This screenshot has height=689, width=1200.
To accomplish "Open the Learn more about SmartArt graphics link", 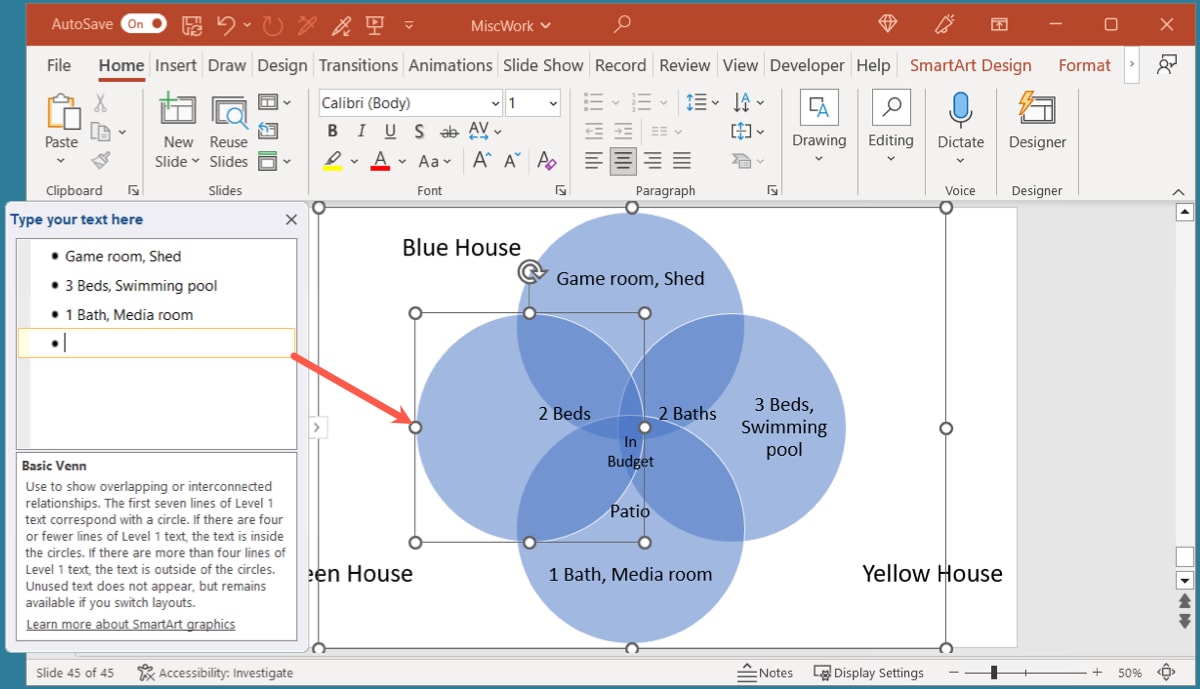I will 129,624.
